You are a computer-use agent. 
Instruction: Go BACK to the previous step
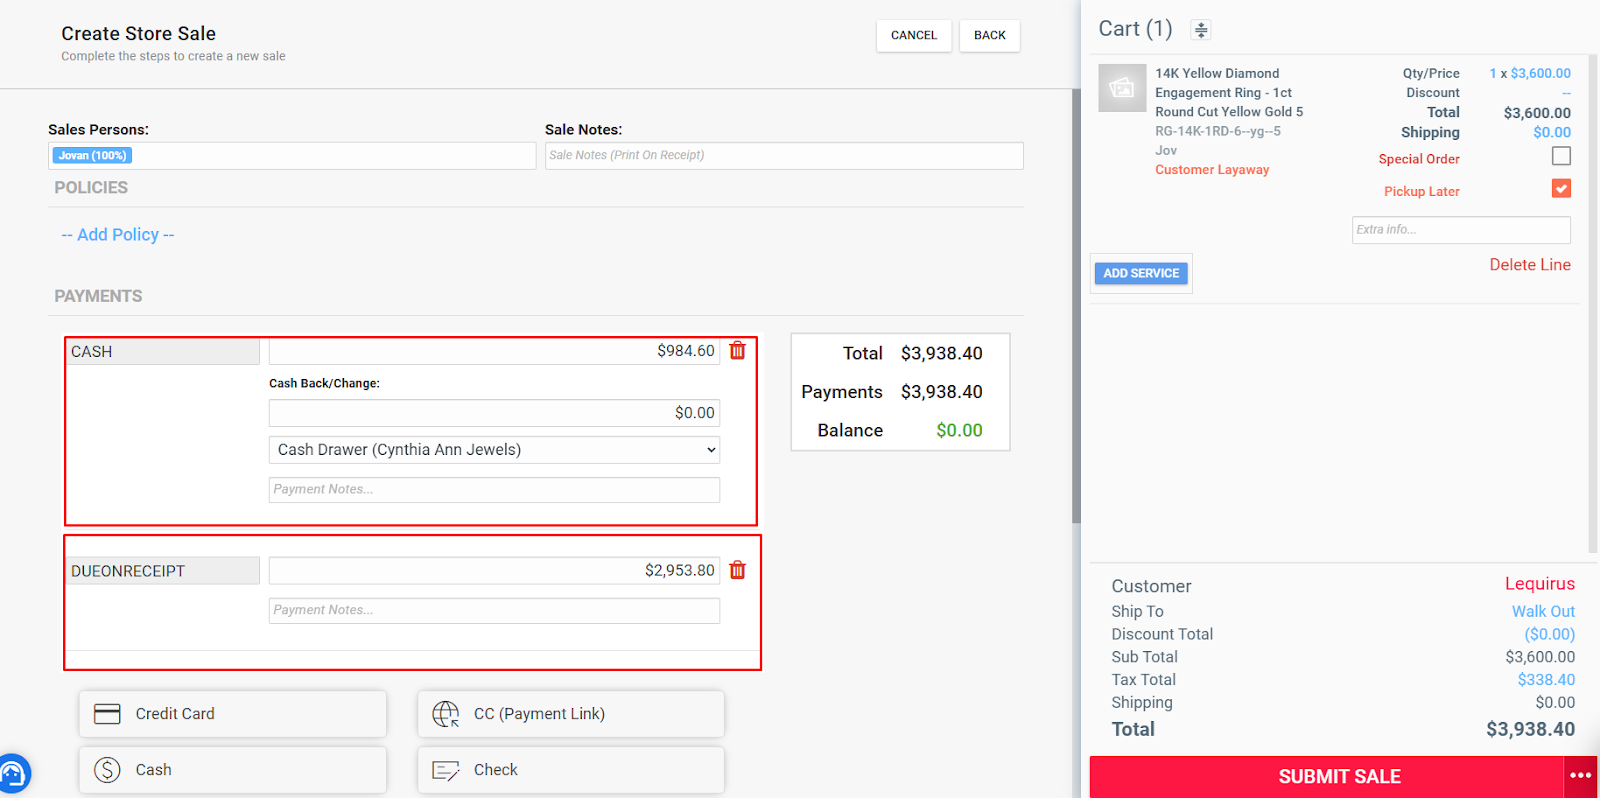pyautogui.click(x=990, y=35)
